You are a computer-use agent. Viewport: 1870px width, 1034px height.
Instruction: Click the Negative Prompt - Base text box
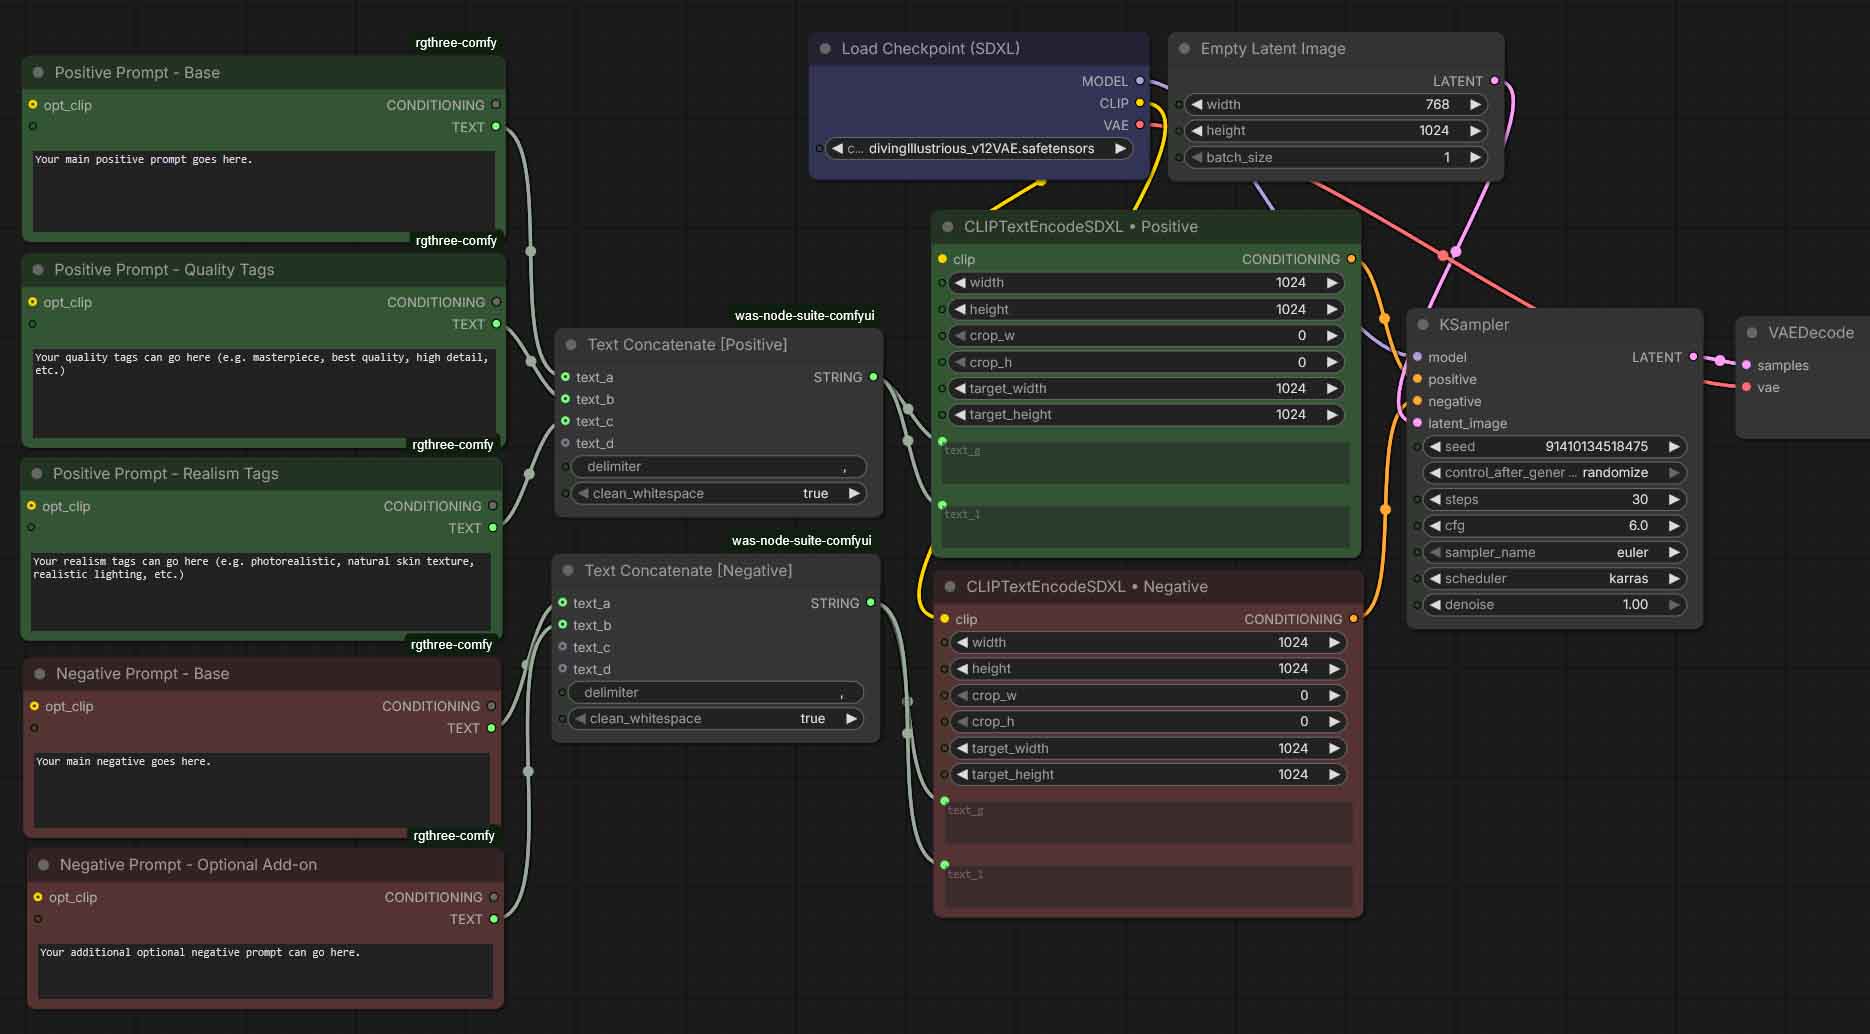(262, 790)
